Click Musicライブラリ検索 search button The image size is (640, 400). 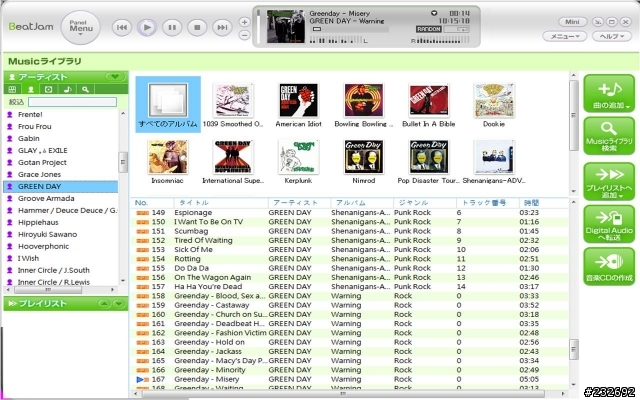pyautogui.click(x=609, y=136)
